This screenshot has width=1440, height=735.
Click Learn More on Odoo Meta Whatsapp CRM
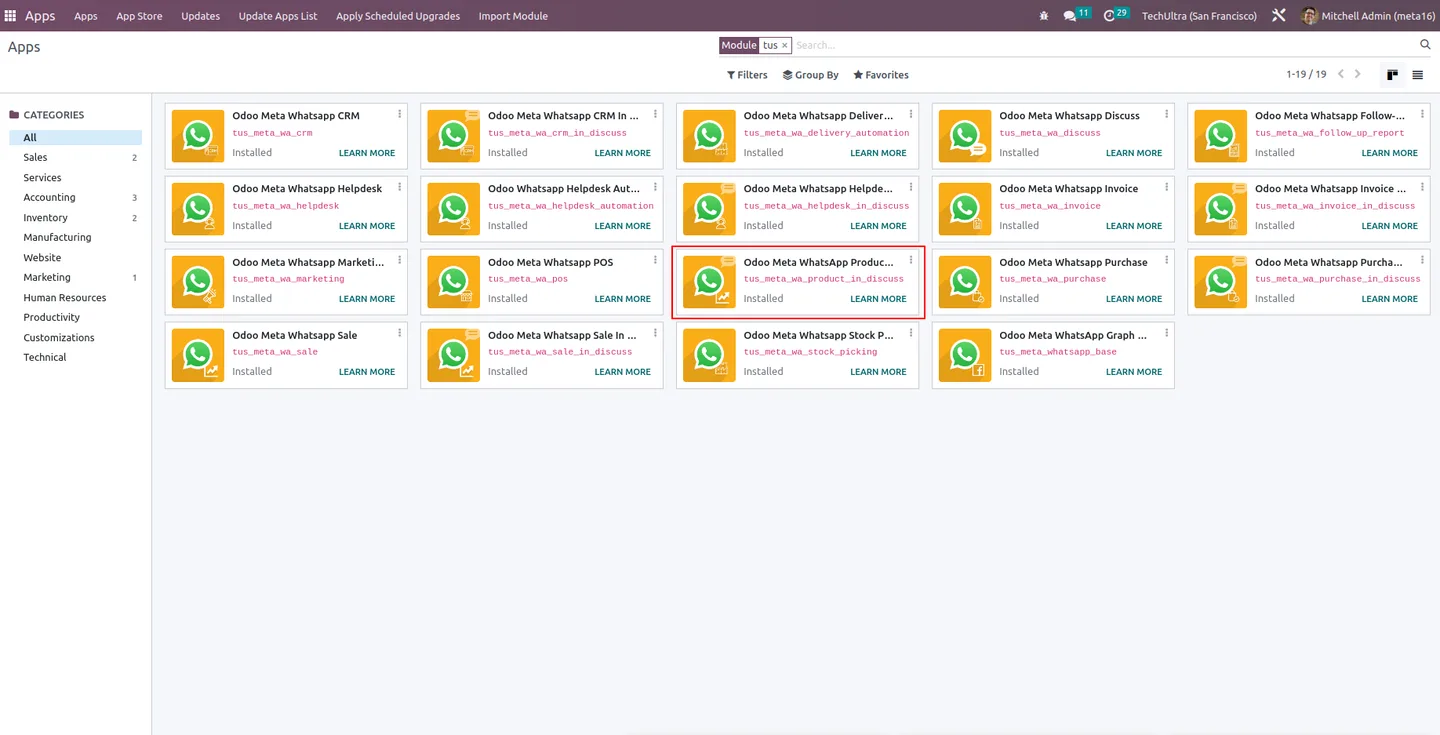click(x=367, y=153)
